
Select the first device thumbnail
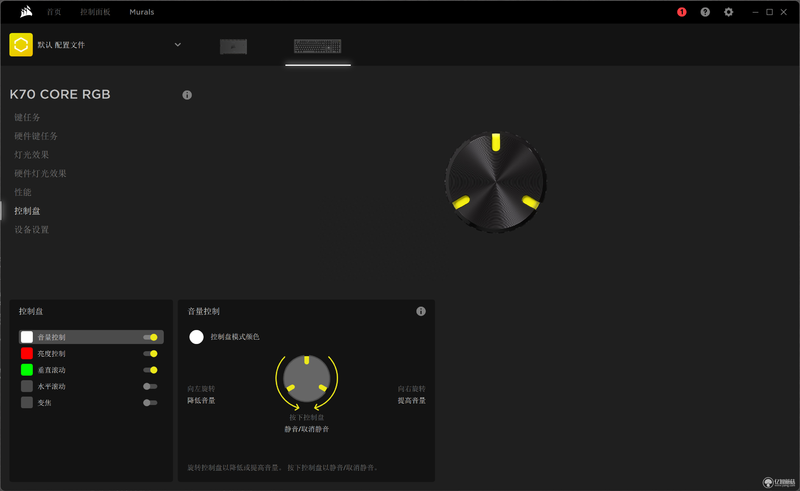[x=234, y=46]
